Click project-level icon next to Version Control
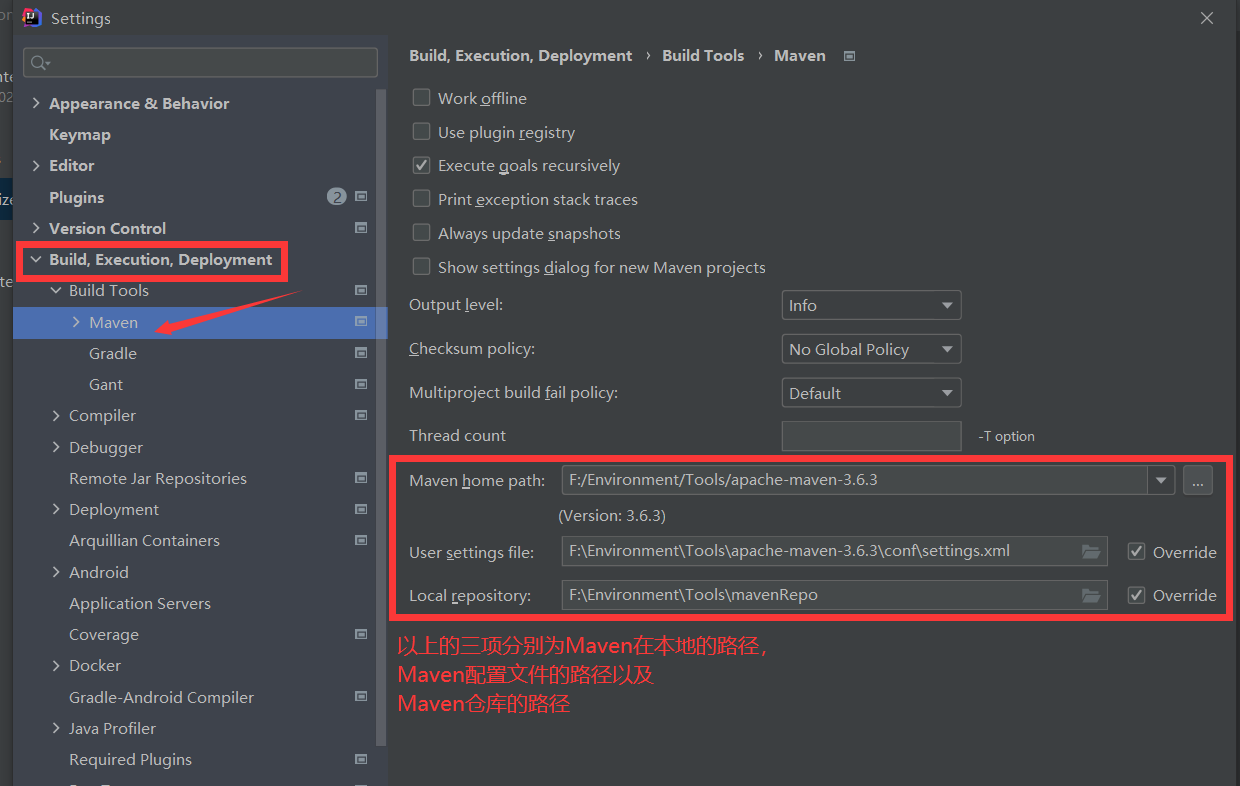 (x=361, y=228)
